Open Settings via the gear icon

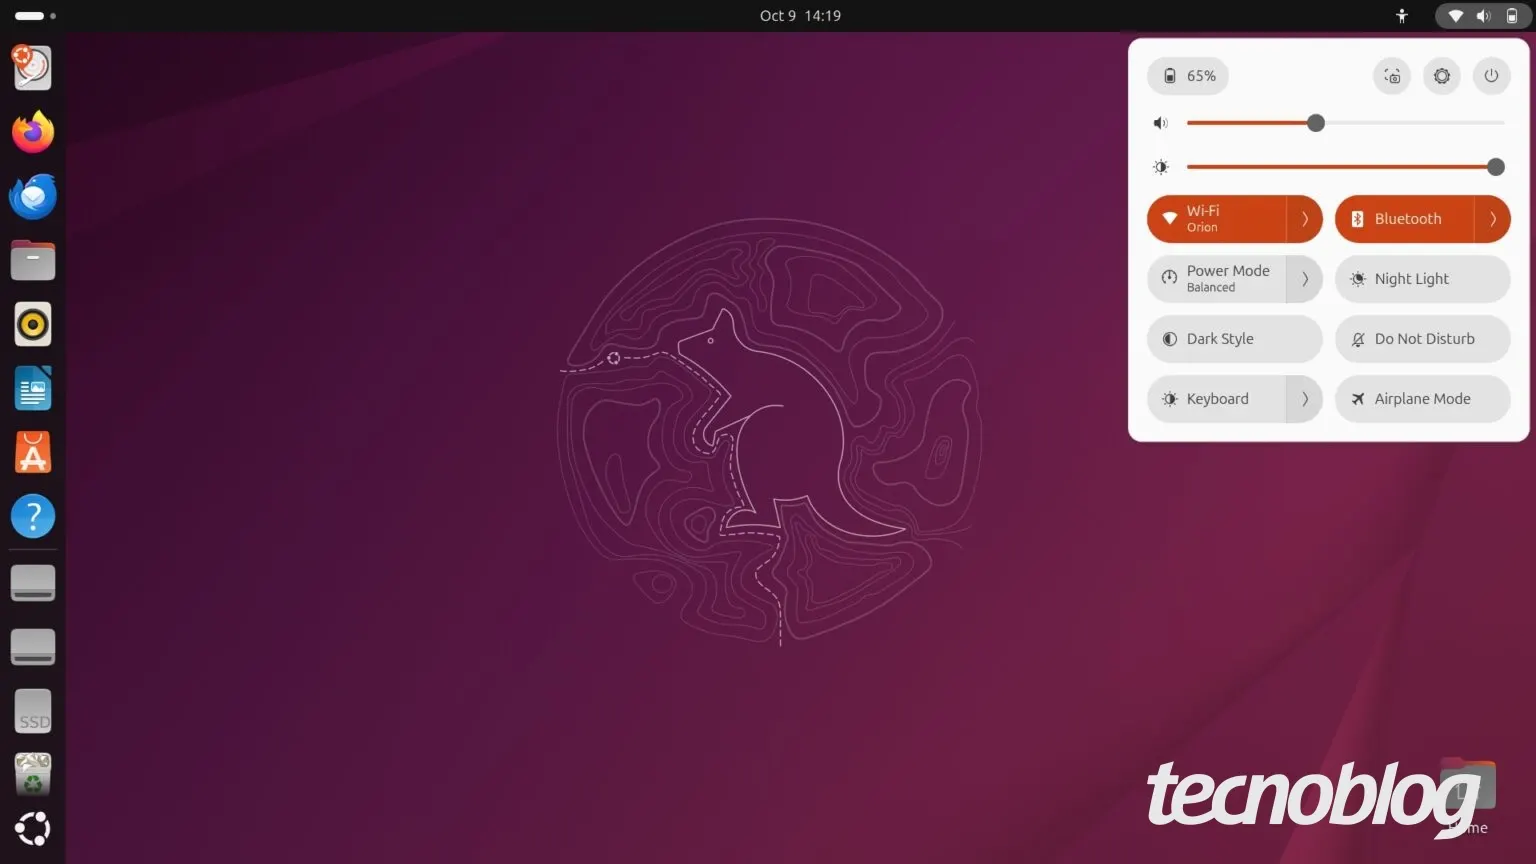[x=1441, y=76]
